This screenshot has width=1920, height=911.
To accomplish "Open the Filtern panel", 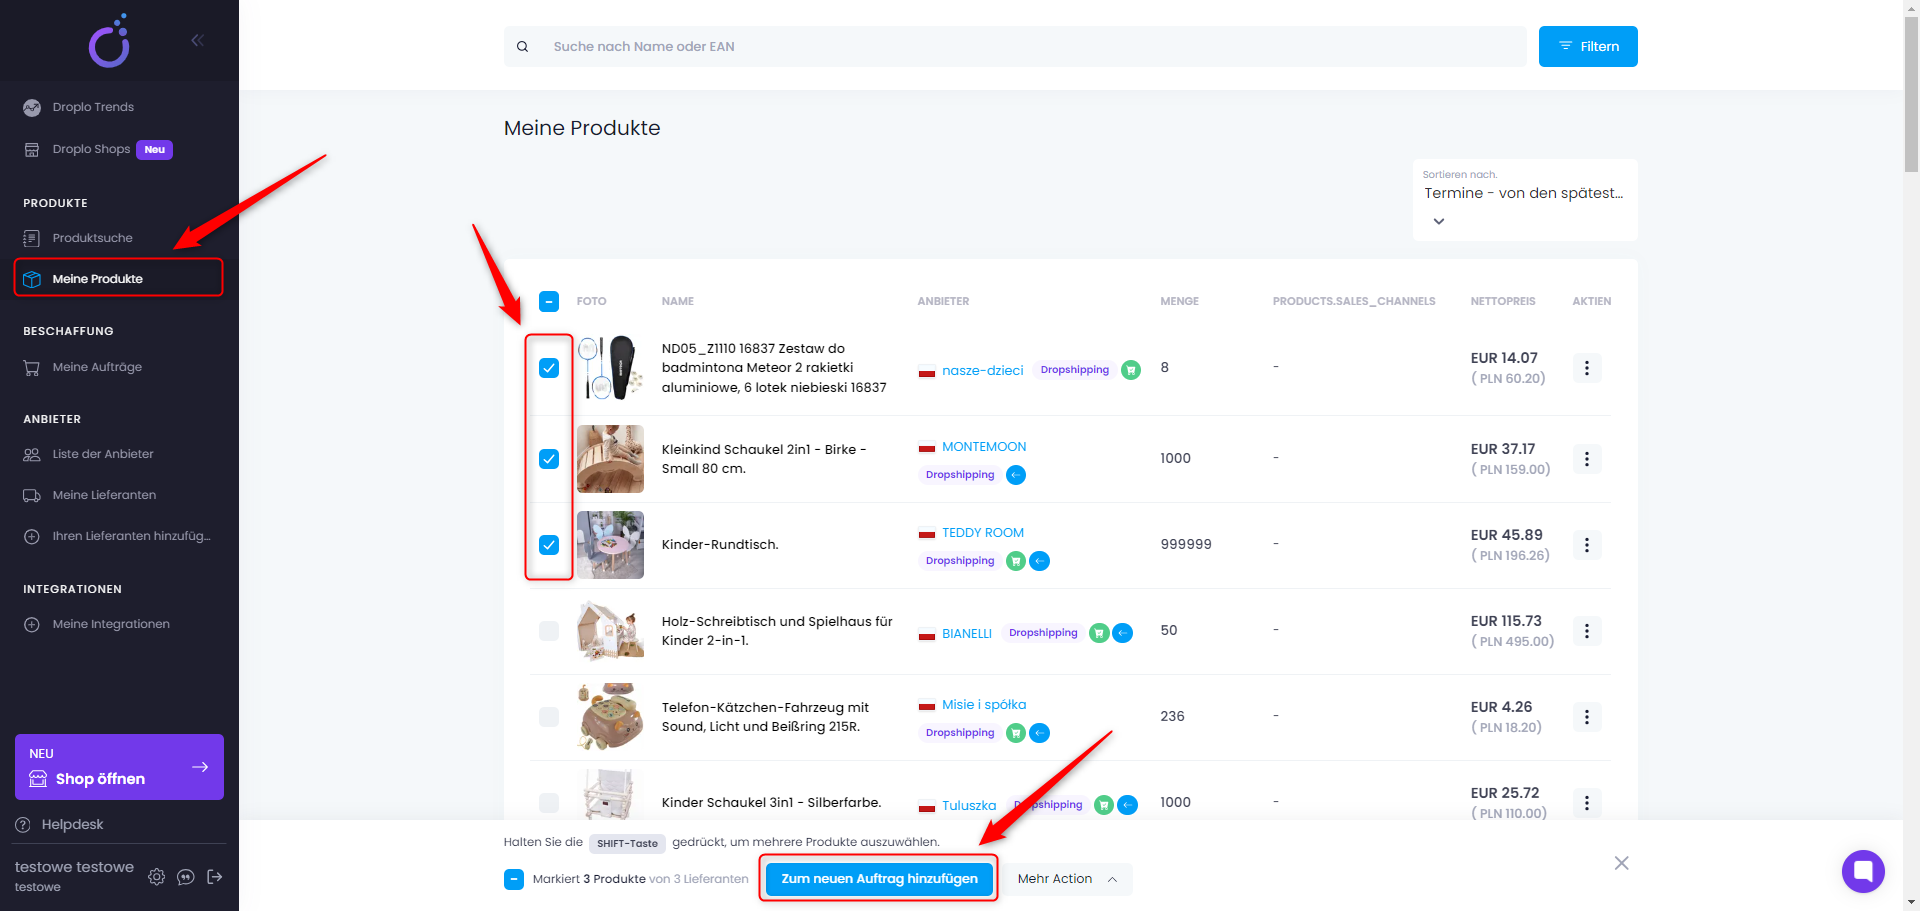I will pyautogui.click(x=1588, y=47).
